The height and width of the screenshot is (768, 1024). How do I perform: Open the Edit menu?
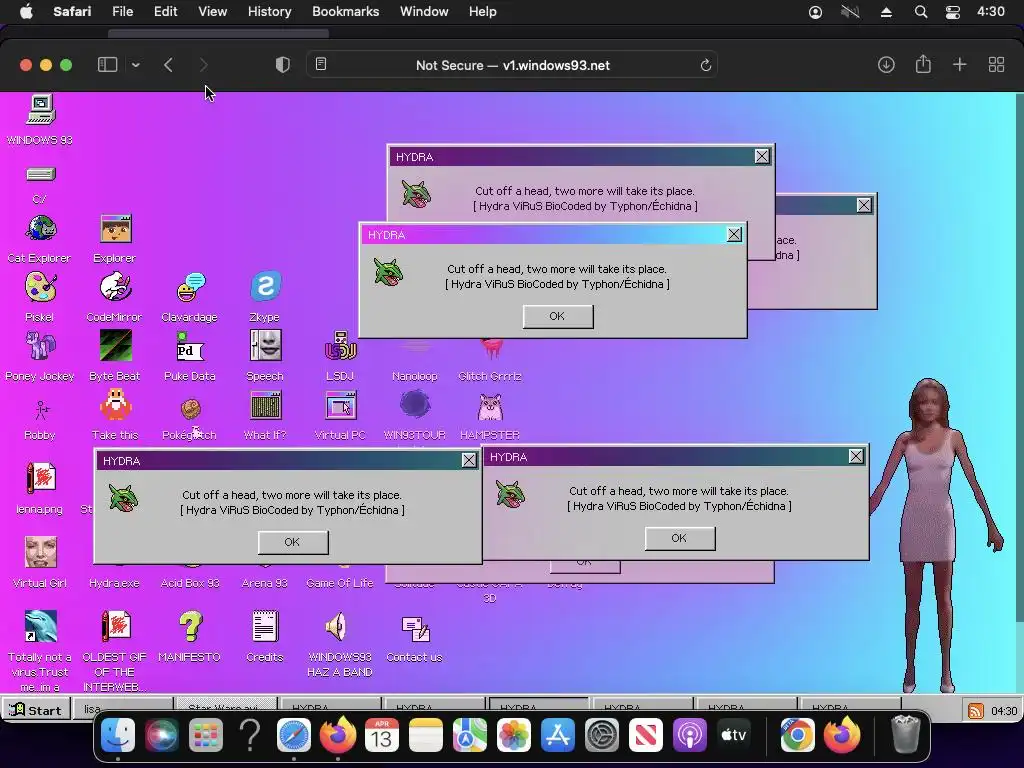(x=165, y=12)
